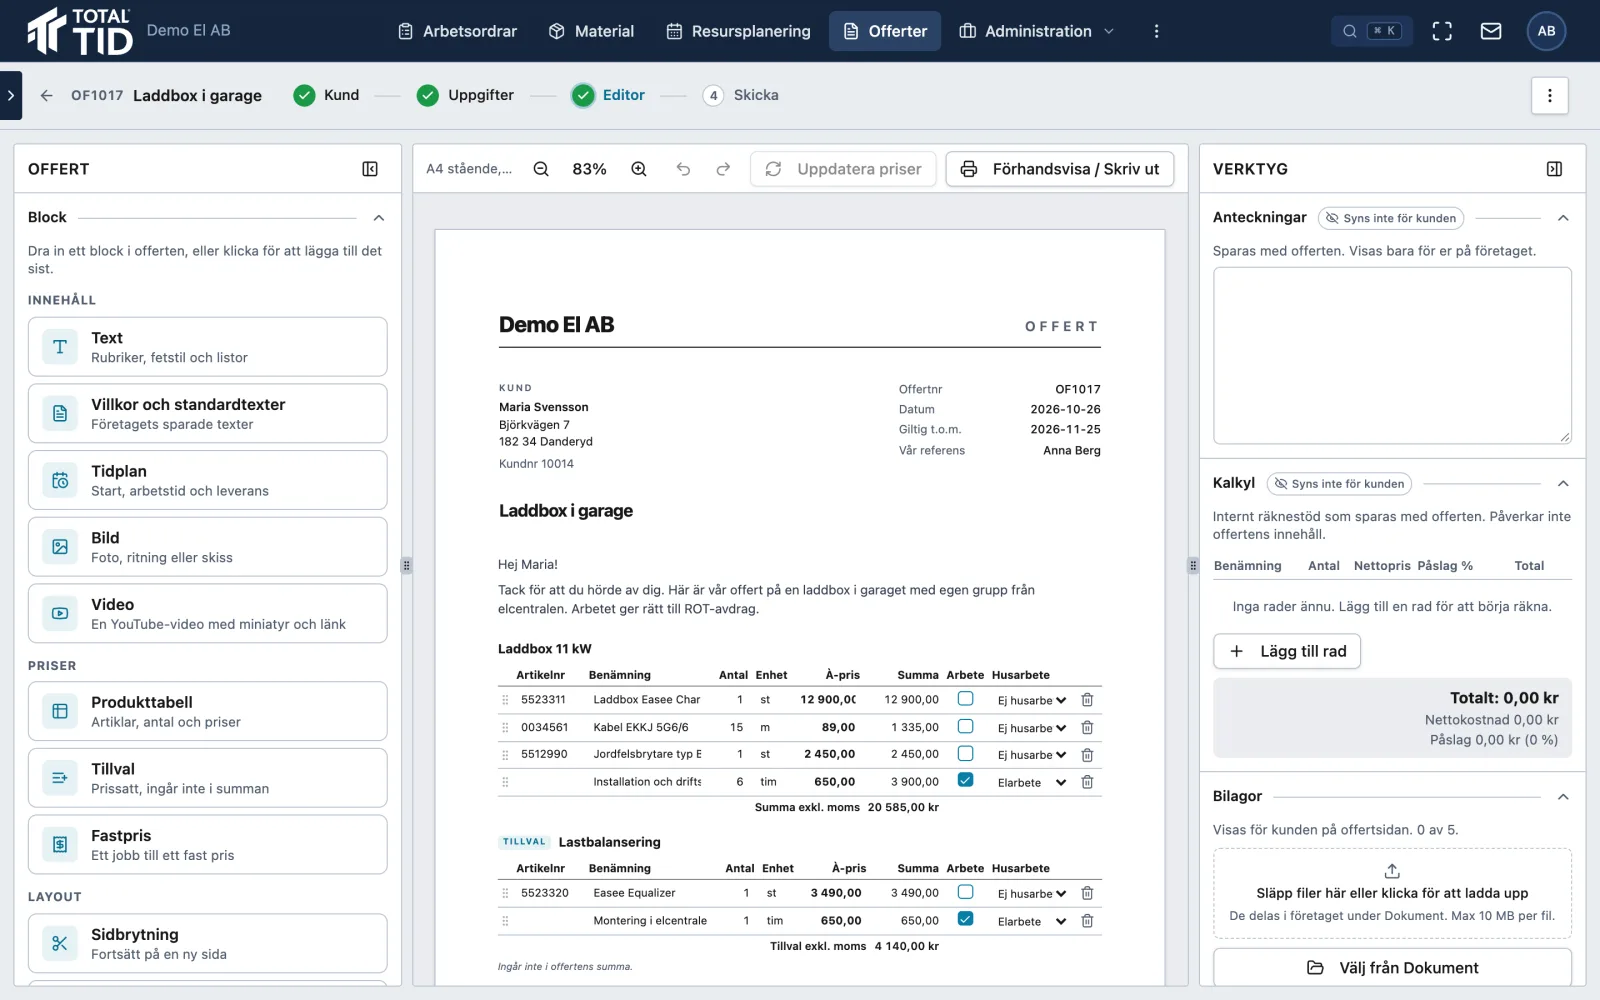
Task: Click Förhandsvisa / Skriv ut button
Action: pyautogui.click(x=1060, y=169)
